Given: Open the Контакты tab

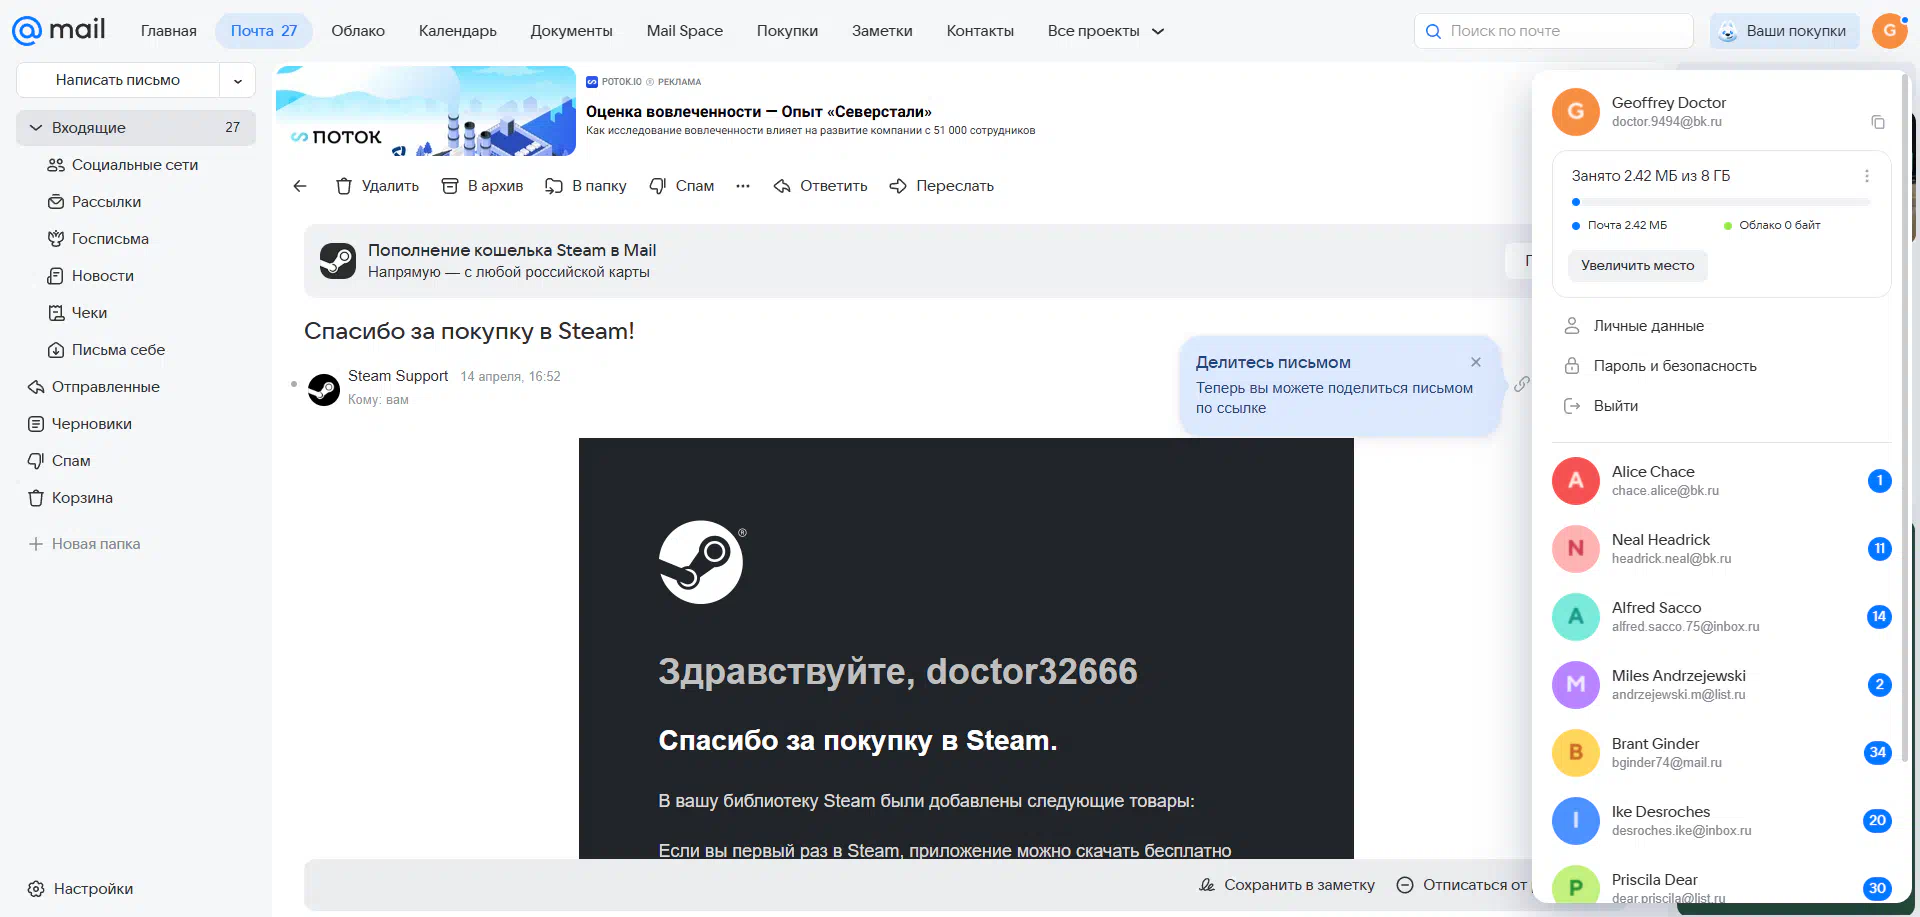Looking at the screenshot, I should [x=980, y=31].
